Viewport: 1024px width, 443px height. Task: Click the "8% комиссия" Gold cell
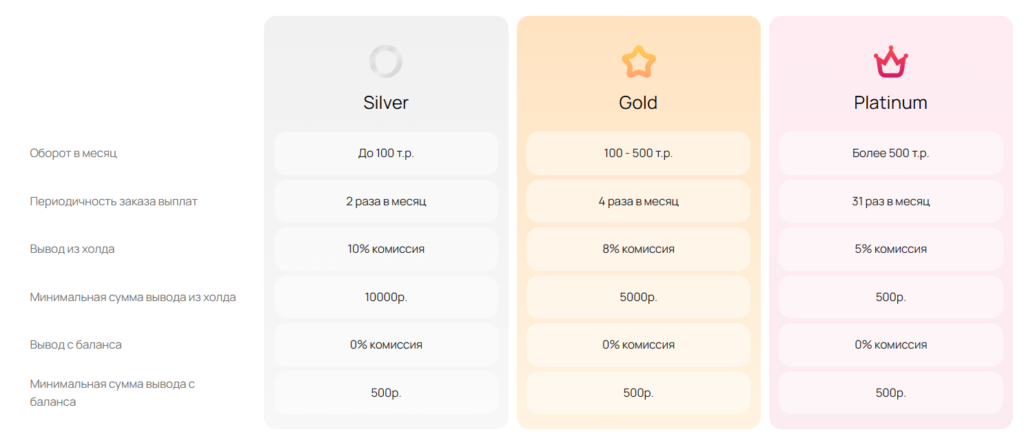(x=638, y=249)
